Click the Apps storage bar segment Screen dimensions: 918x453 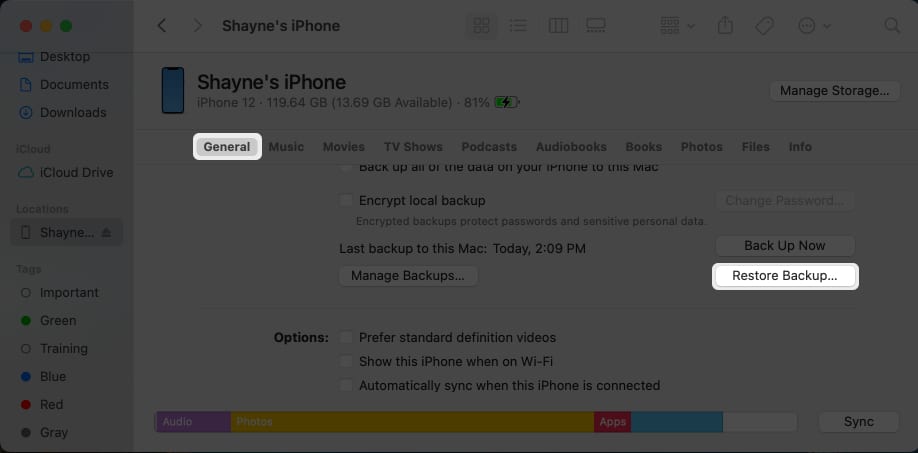[x=612, y=422]
